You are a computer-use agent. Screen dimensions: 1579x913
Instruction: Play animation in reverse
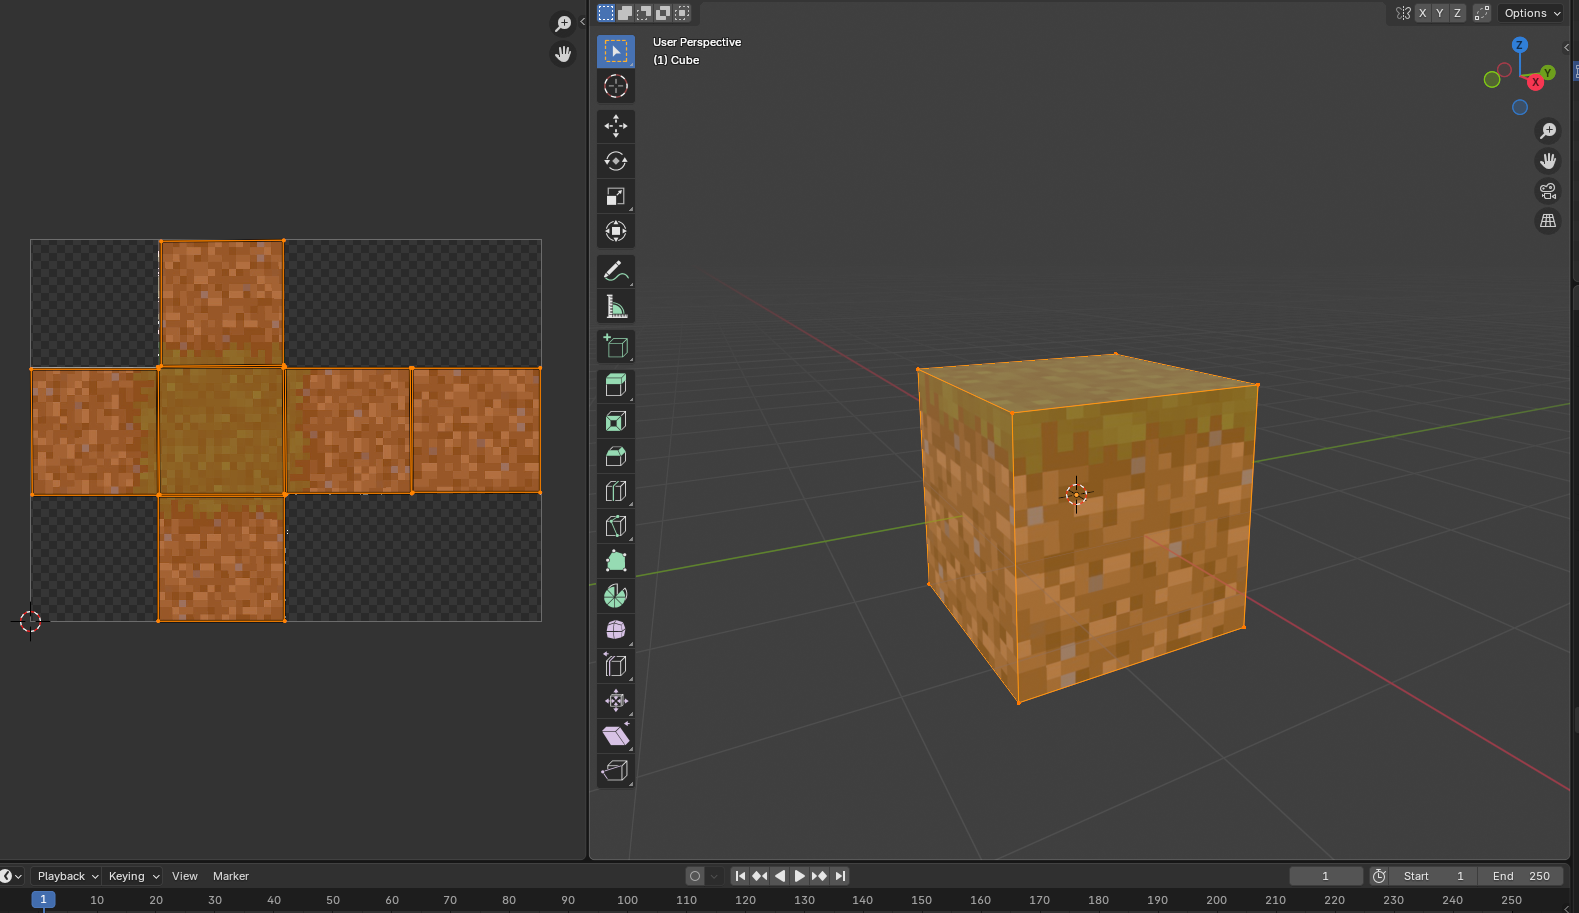780,876
